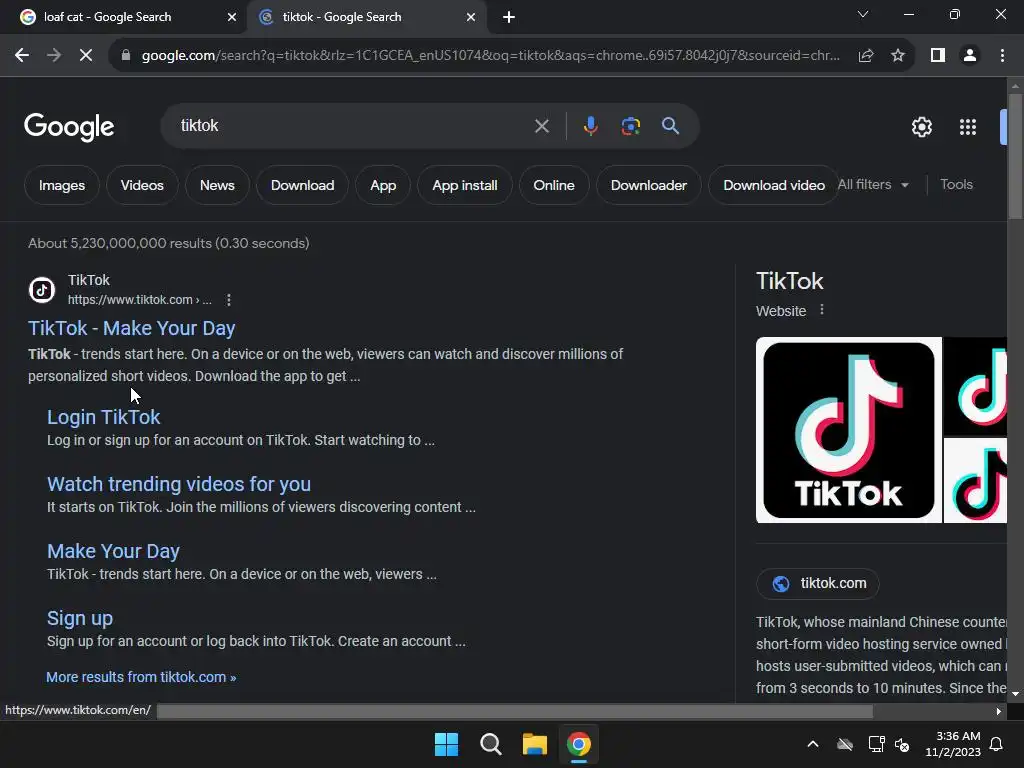Click the muted volume tray icon

point(902,744)
